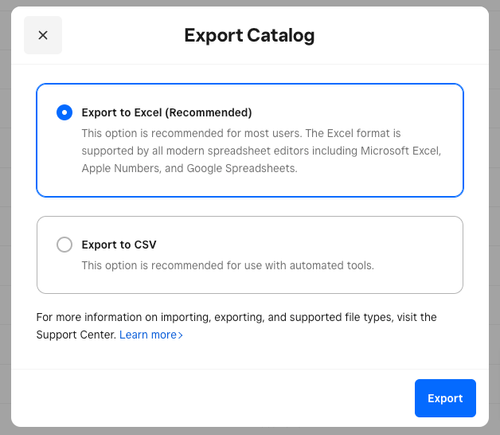
Task: Click the "Export to Excel (Recommended)" label
Action: pos(167,113)
